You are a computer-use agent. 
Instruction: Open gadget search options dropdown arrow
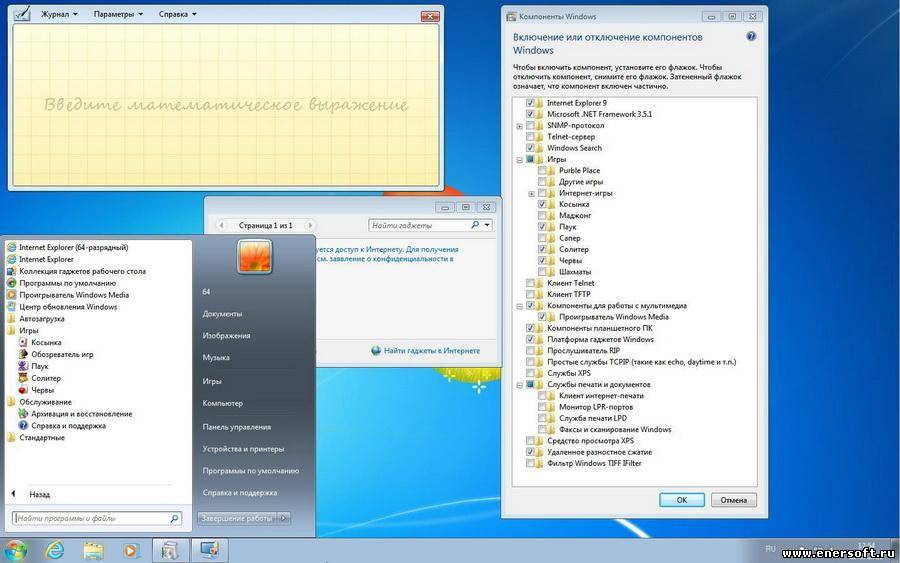tap(487, 225)
